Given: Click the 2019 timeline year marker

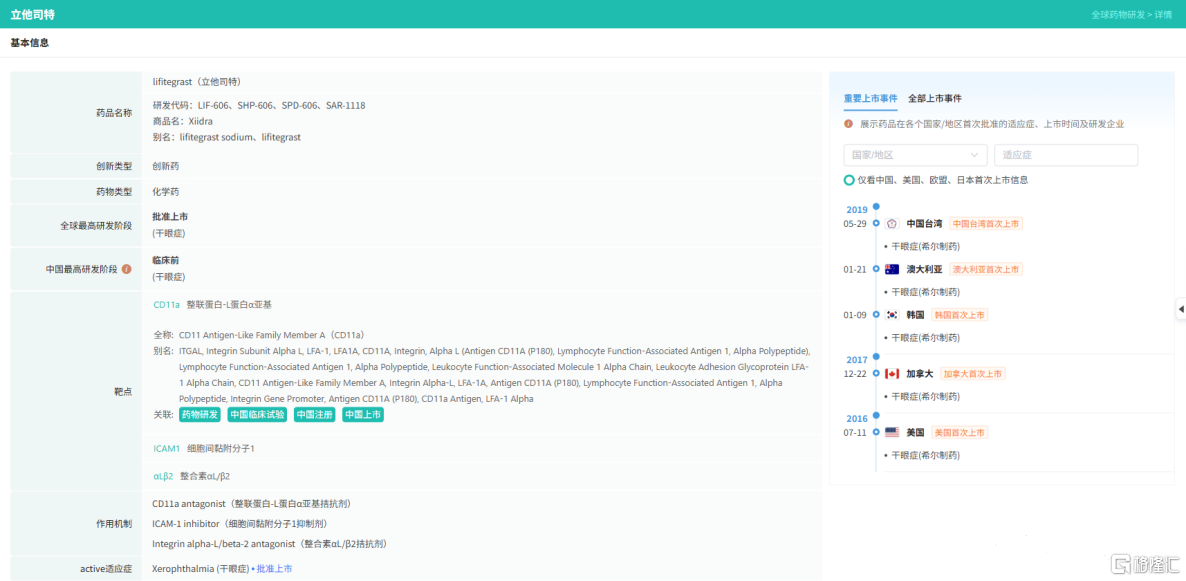Looking at the screenshot, I should (x=856, y=210).
